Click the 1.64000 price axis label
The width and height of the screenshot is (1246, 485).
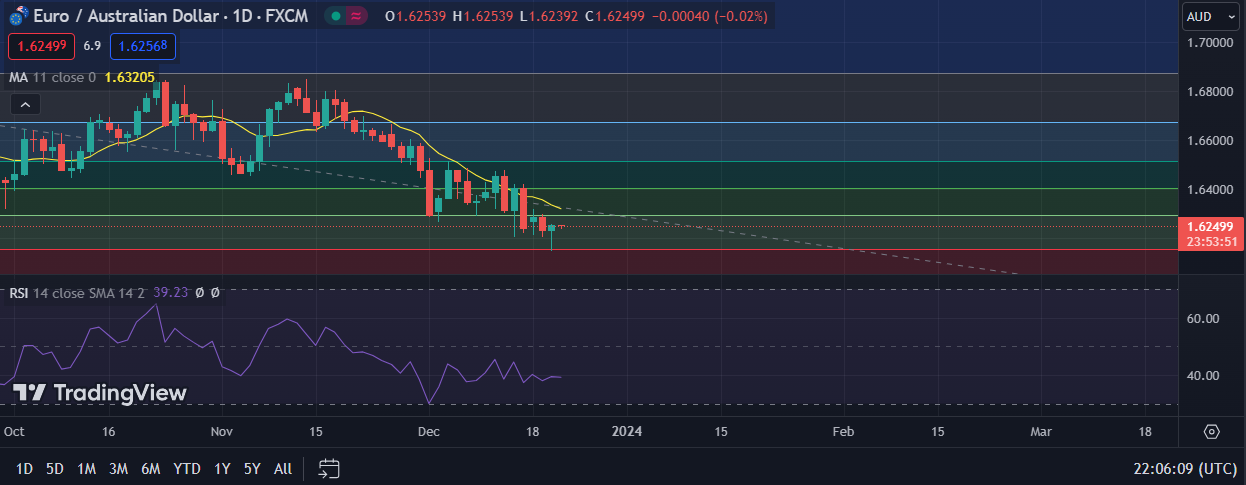tap(1209, 189)
